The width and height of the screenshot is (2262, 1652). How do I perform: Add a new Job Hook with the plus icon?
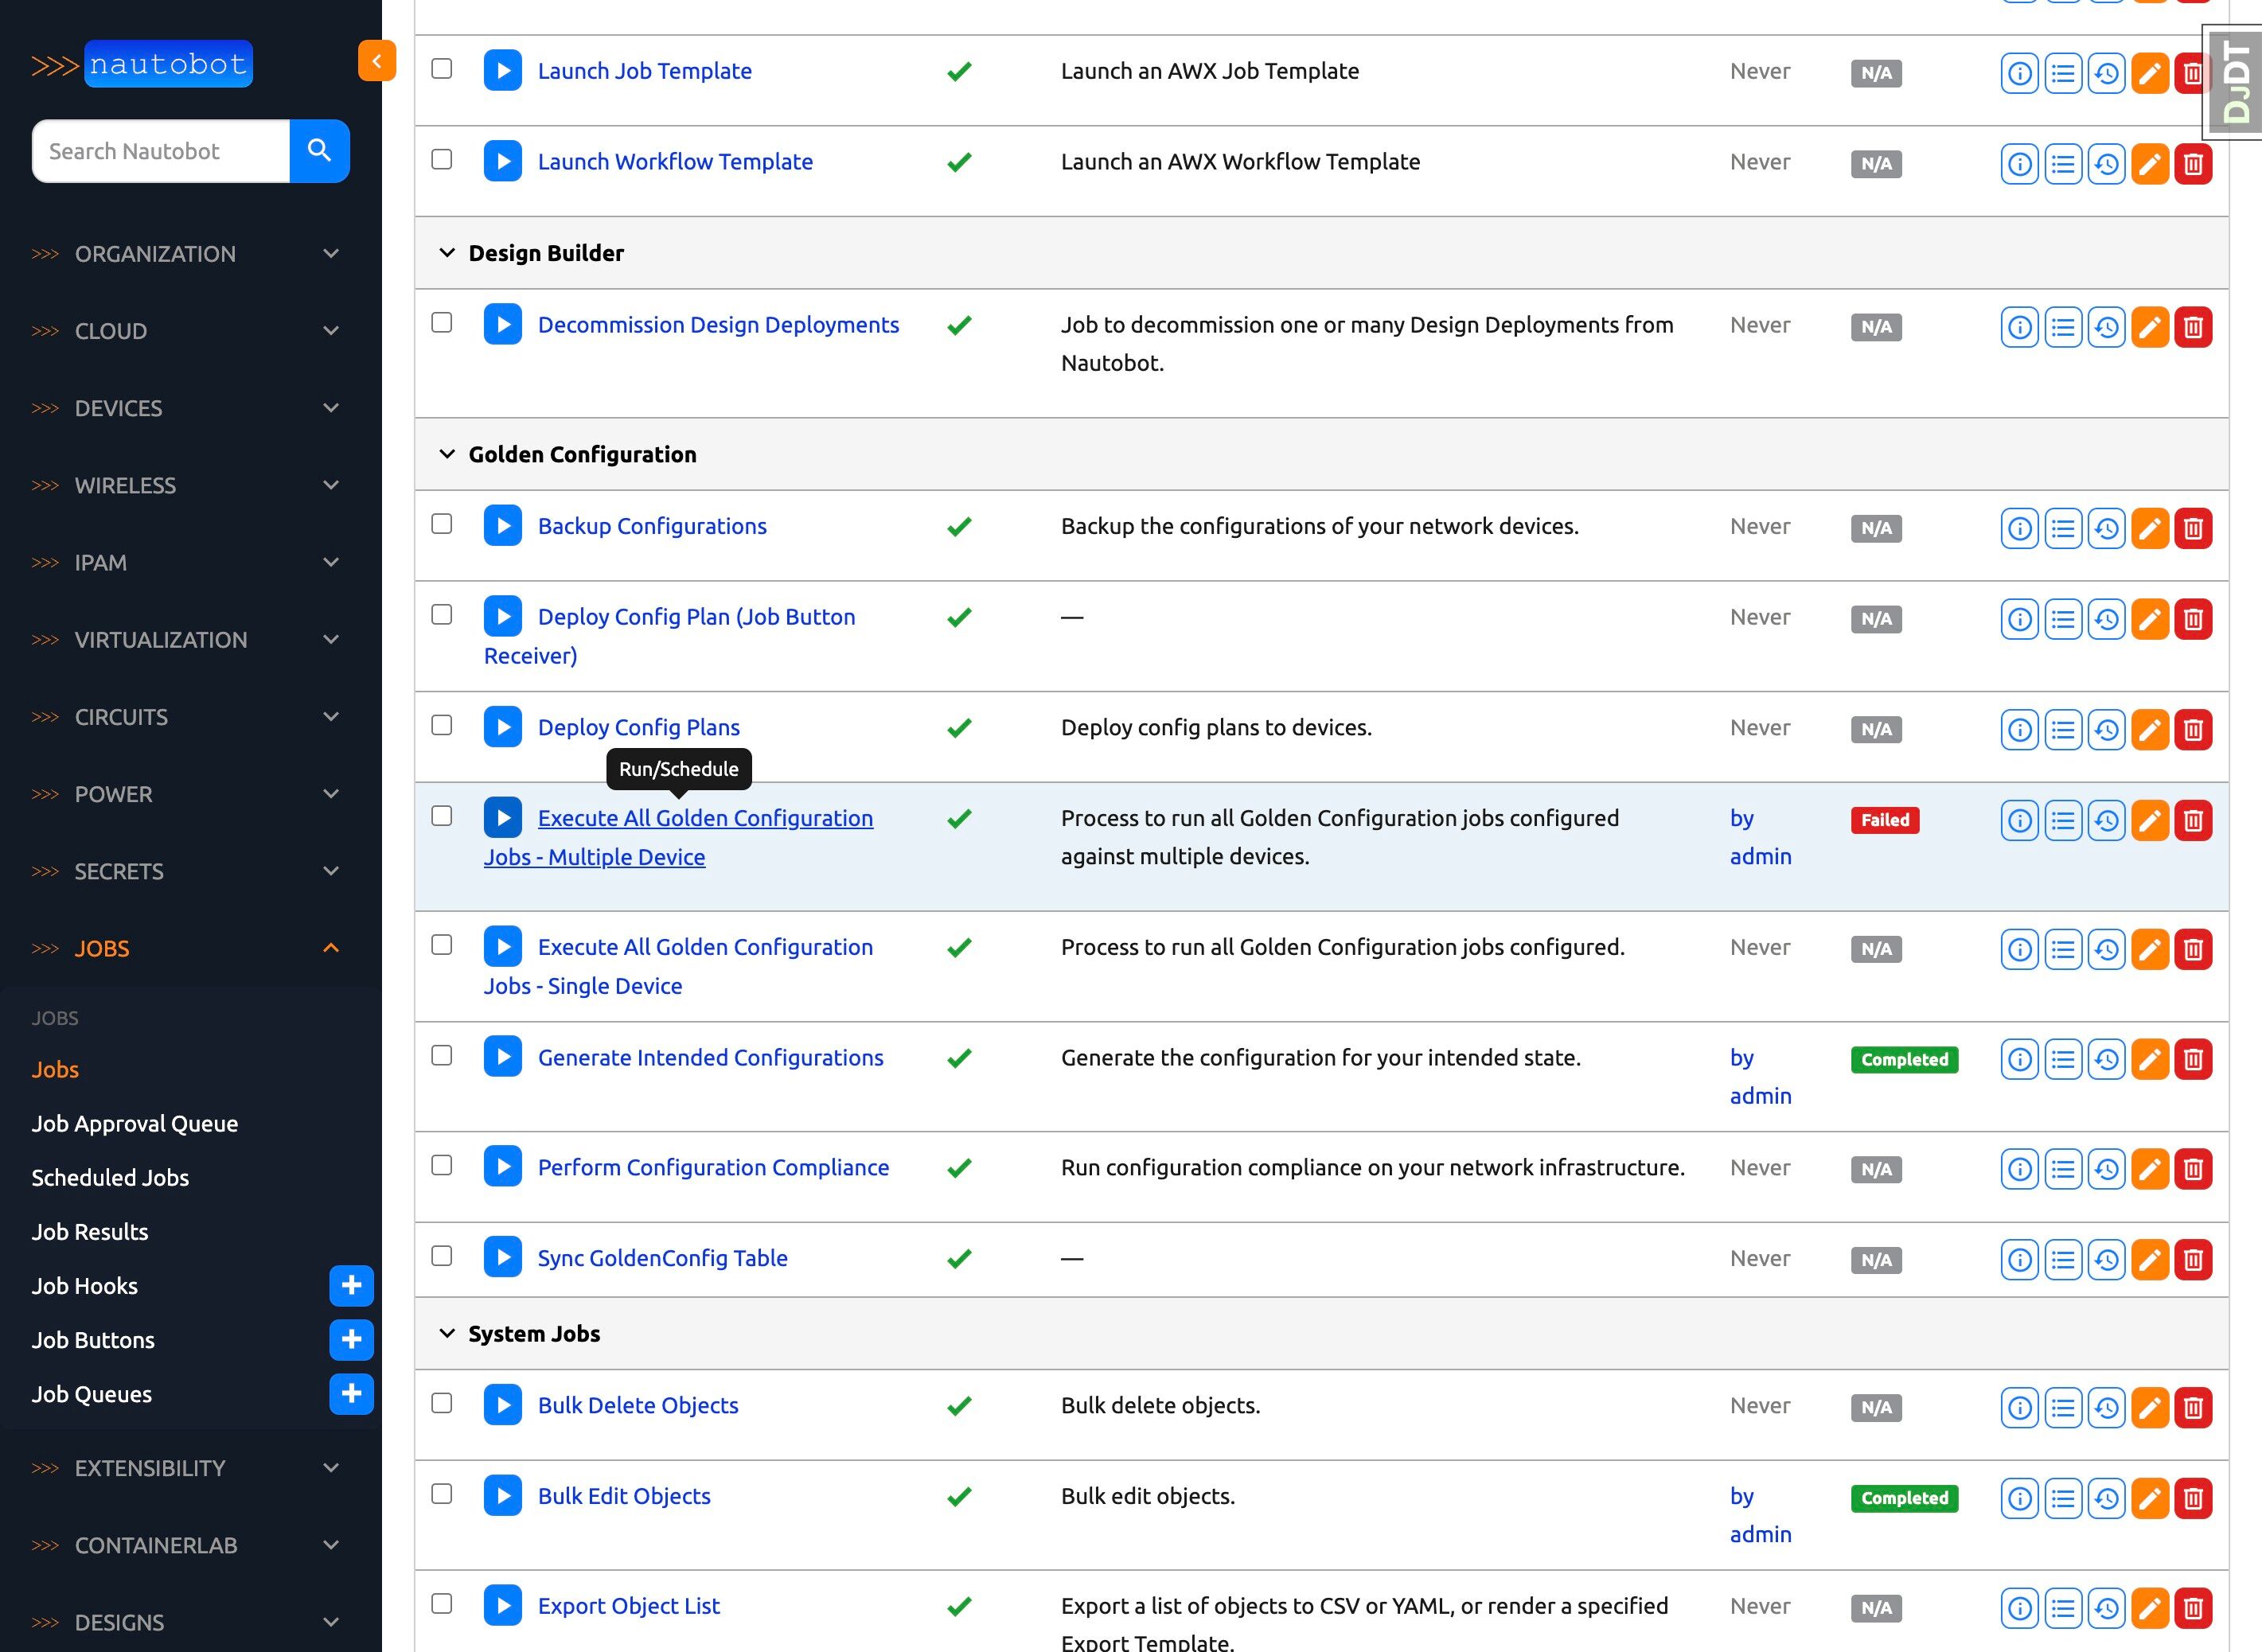pos(351,1286)
